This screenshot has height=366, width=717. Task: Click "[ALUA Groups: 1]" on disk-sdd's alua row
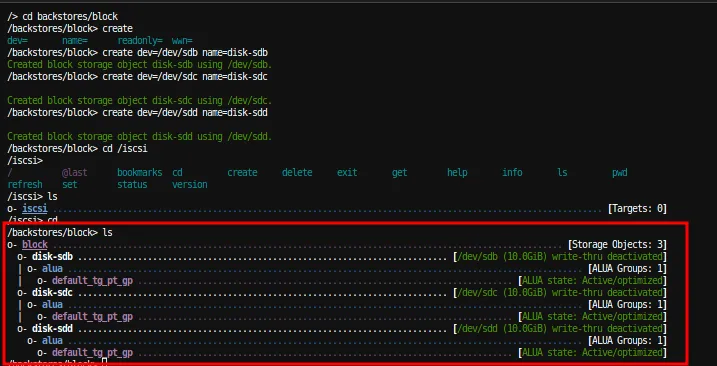coord(627,340)
